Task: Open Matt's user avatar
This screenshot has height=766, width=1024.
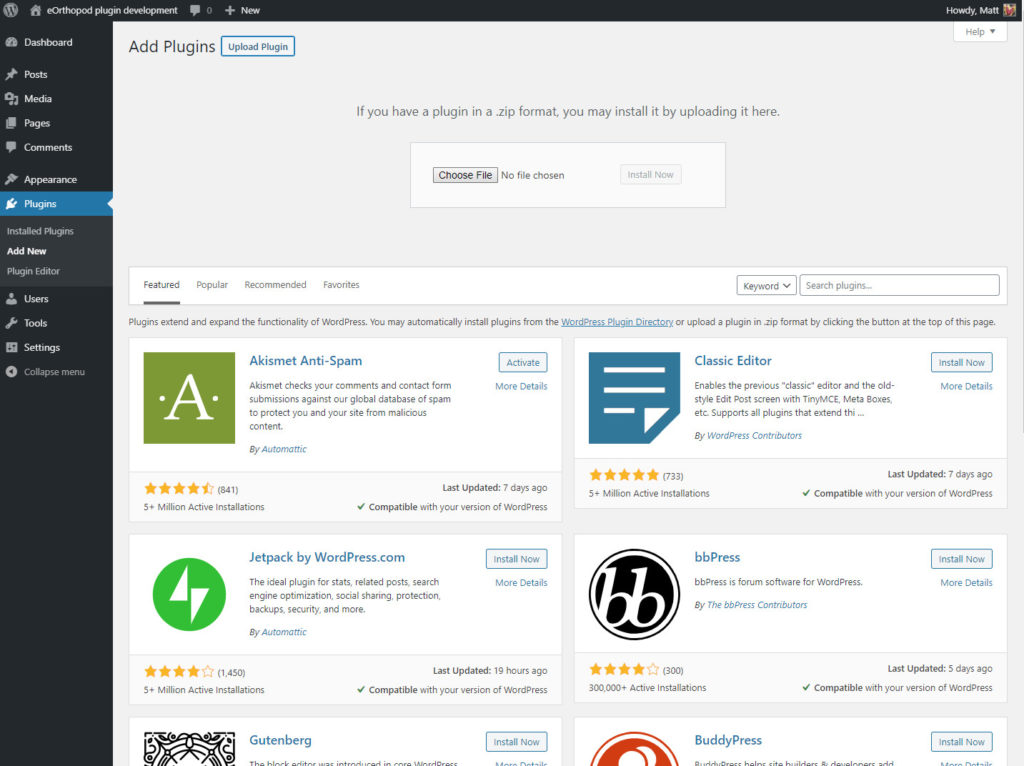Action: [x=1010, y=10]
